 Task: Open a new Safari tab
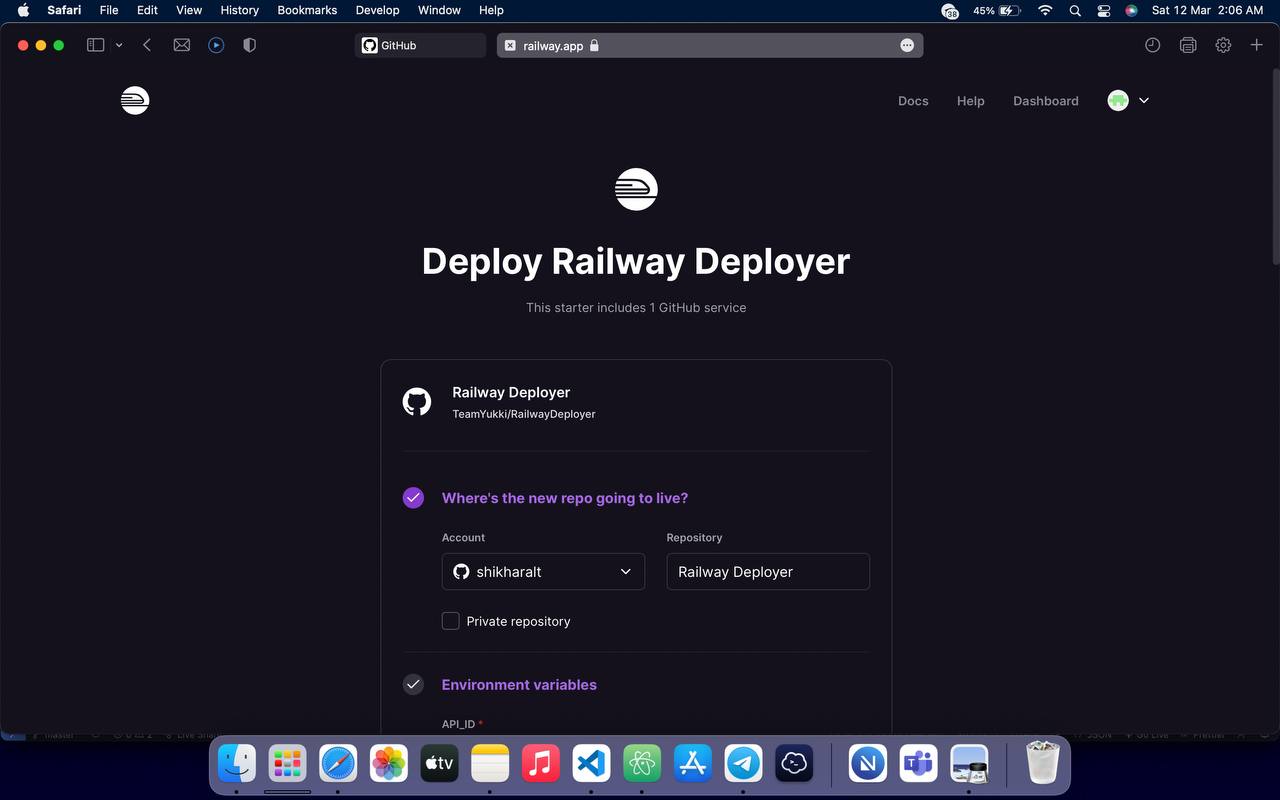tap(1257, 45)
